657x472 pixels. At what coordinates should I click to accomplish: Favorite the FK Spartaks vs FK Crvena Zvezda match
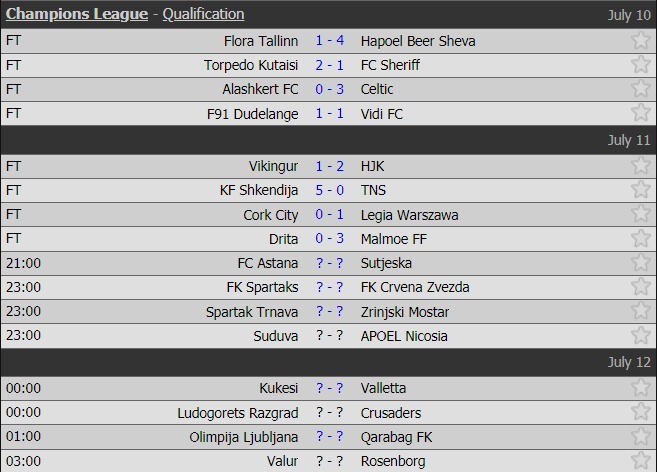641,287
